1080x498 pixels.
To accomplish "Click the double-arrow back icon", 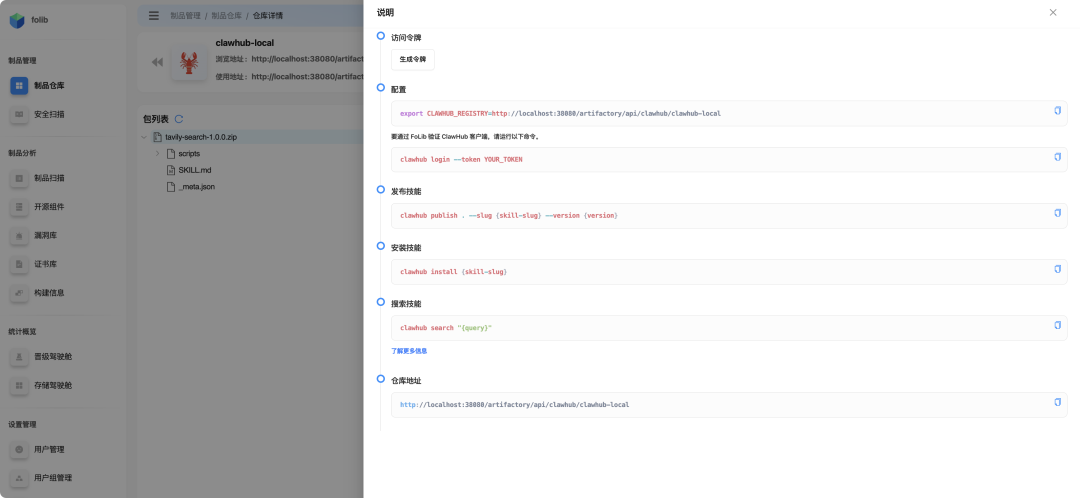I will (157, 62).
